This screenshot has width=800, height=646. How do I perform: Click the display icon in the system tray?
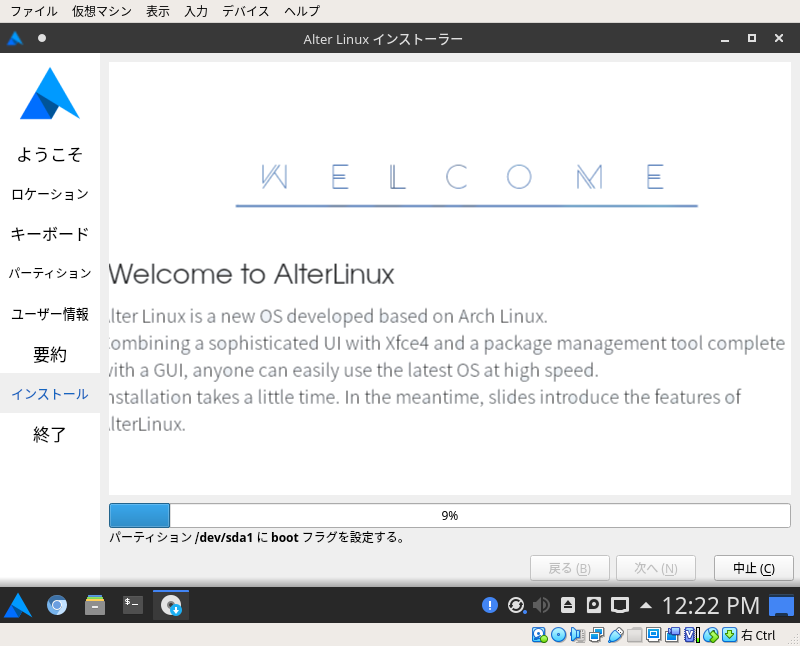[x=620, y=605]
